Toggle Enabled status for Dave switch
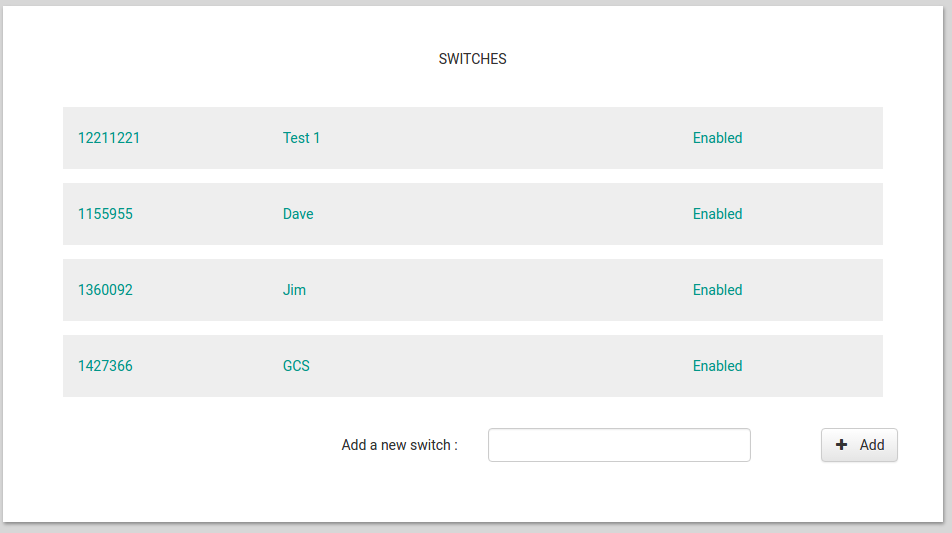Viewport: 952px width, 533px height. point(717,214)
